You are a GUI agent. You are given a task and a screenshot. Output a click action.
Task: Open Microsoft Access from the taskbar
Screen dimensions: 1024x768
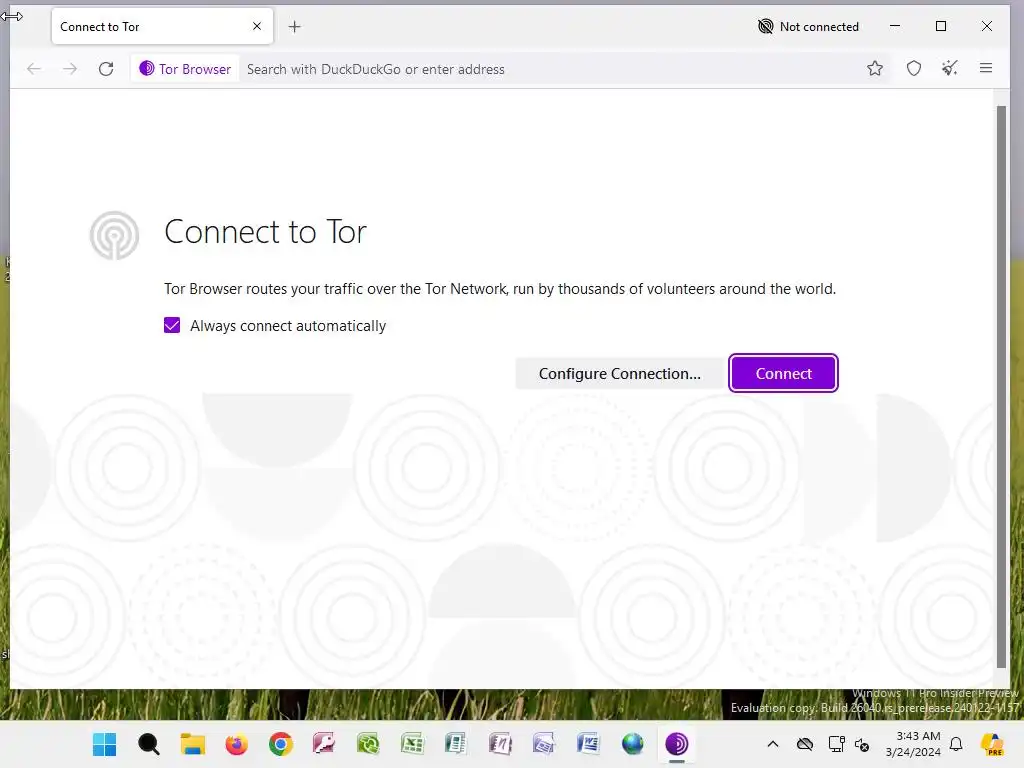[324, 744]
